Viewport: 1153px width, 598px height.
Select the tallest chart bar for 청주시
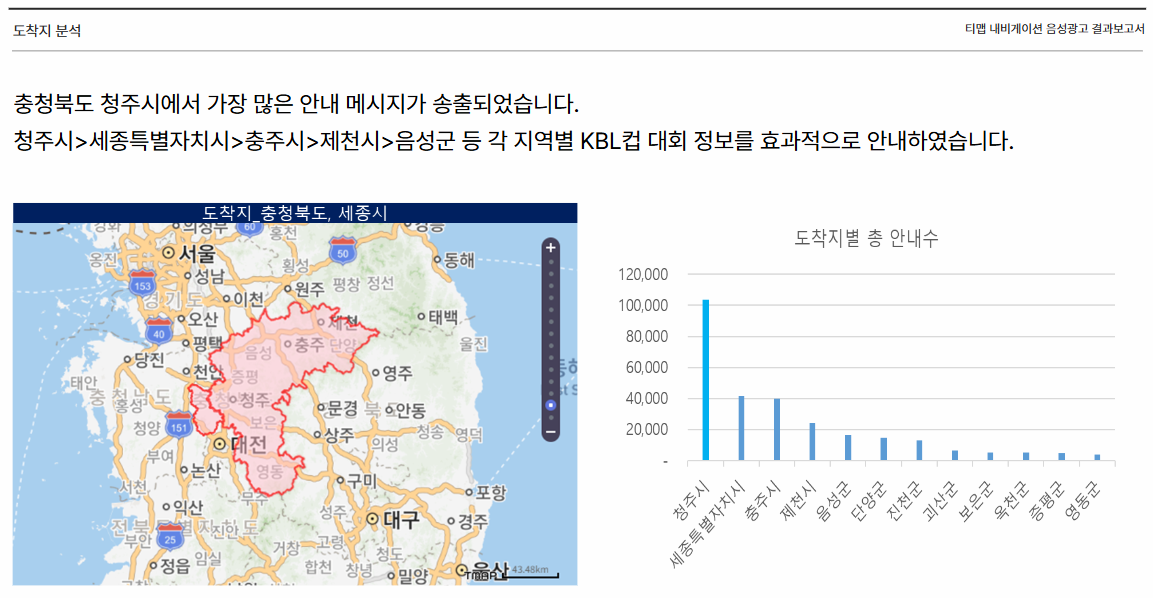705,380
